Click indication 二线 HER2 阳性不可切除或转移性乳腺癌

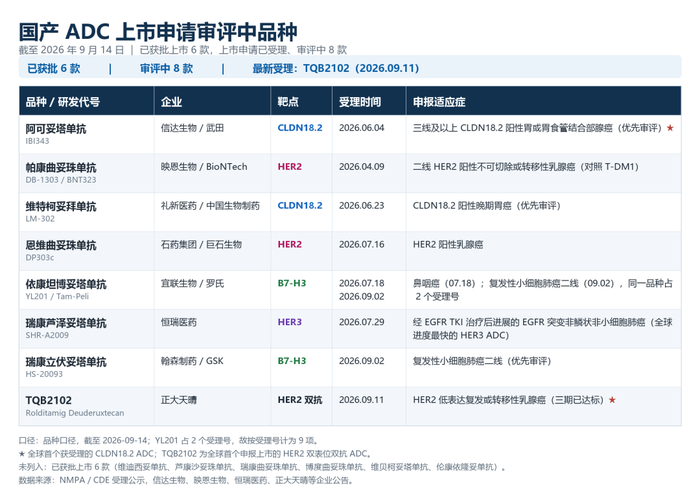pyautogui.click(x=494, y=167)
